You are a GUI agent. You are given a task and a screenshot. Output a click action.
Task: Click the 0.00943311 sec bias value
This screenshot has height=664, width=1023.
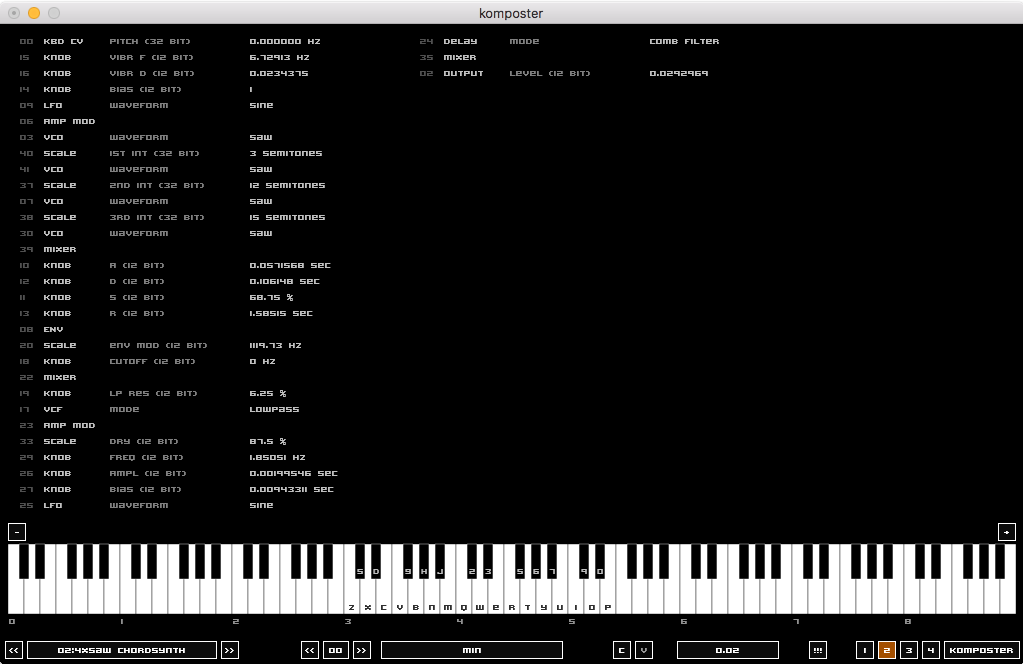pyautogui.click(x=291, y=489)
